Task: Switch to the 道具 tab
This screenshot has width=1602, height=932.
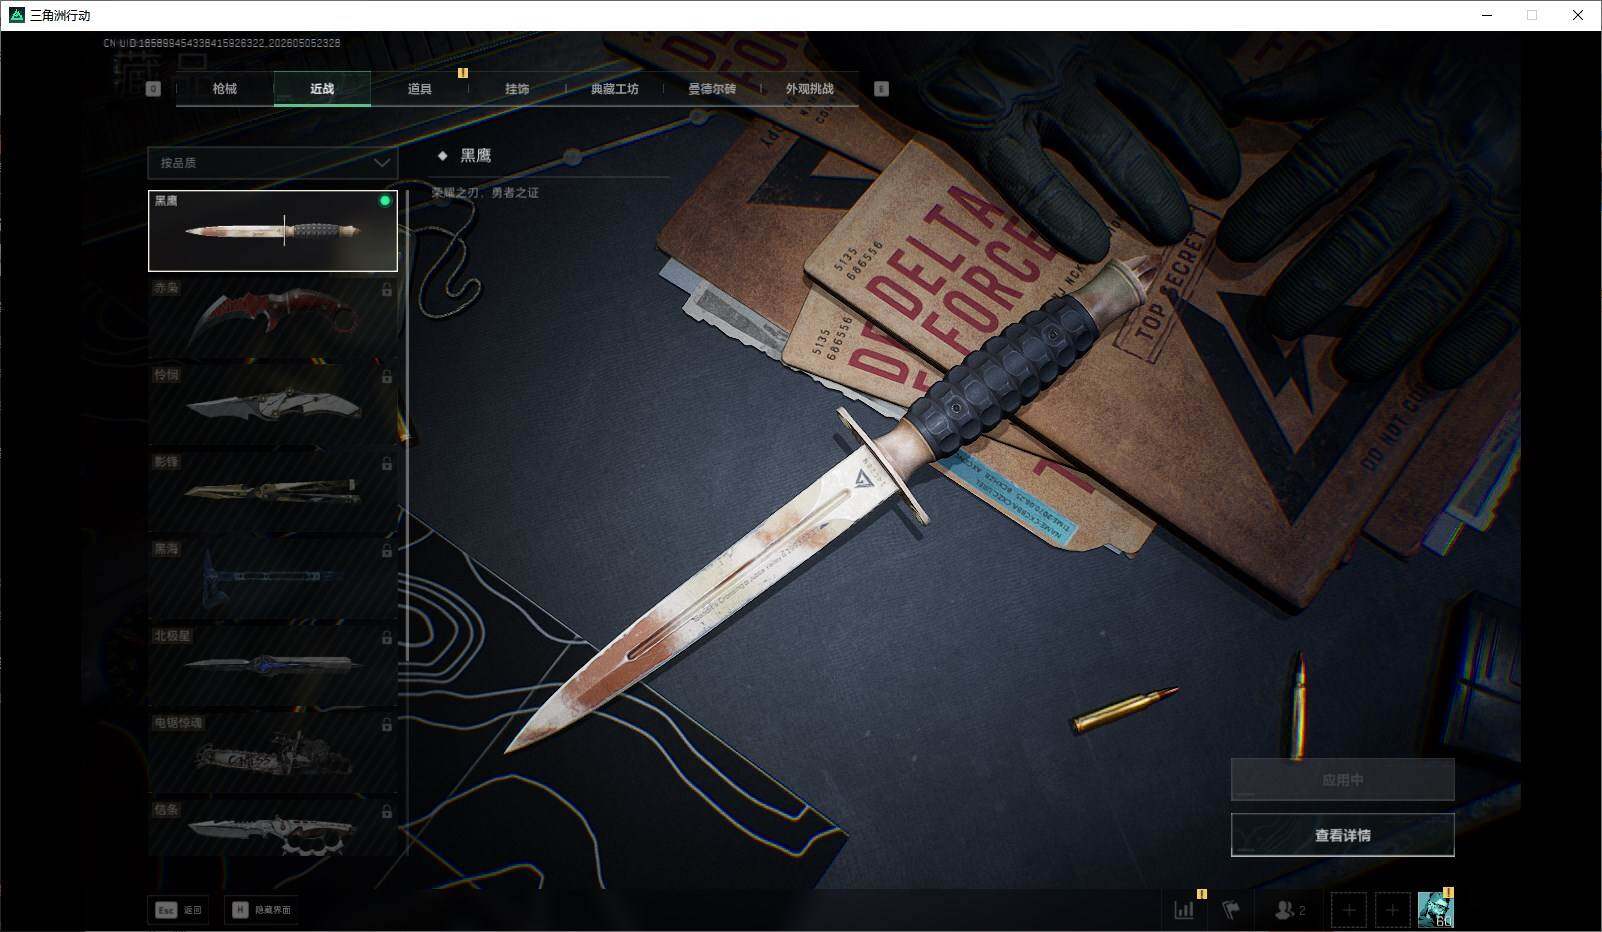Action: 420,89
